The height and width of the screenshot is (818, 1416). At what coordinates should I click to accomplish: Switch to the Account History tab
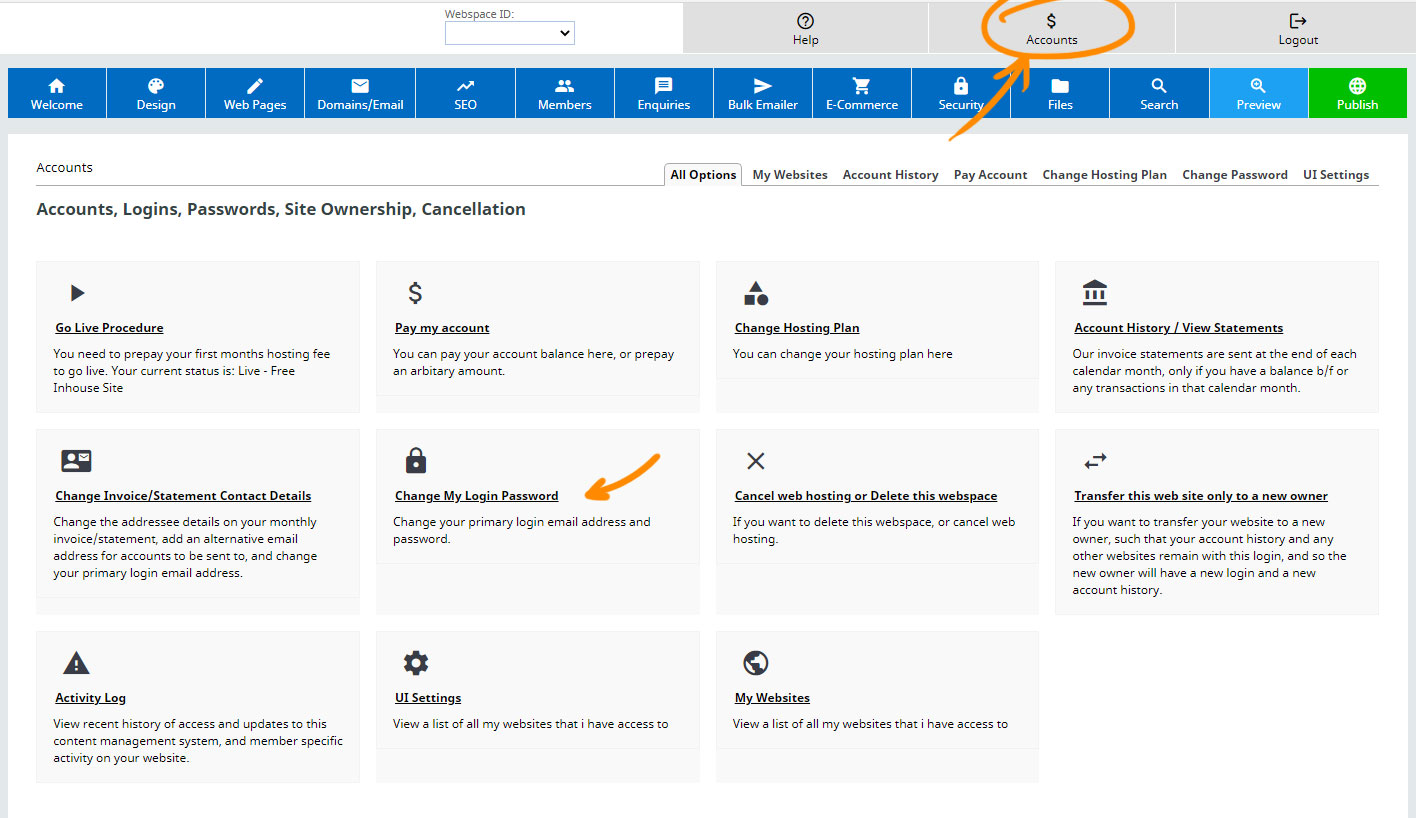pos(890,175)
